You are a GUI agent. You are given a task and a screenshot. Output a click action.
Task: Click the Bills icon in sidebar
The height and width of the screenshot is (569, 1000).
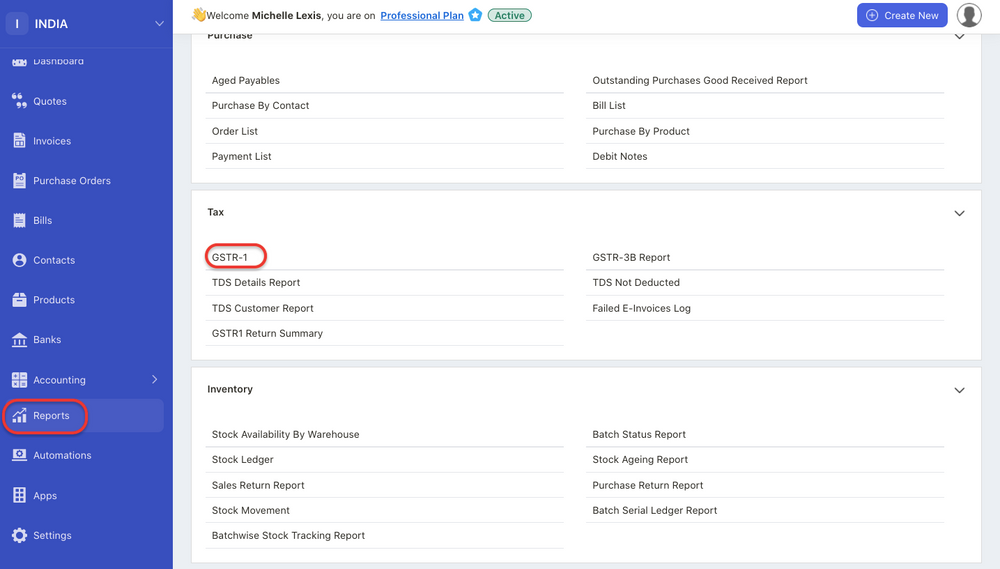tap(19, 220)
